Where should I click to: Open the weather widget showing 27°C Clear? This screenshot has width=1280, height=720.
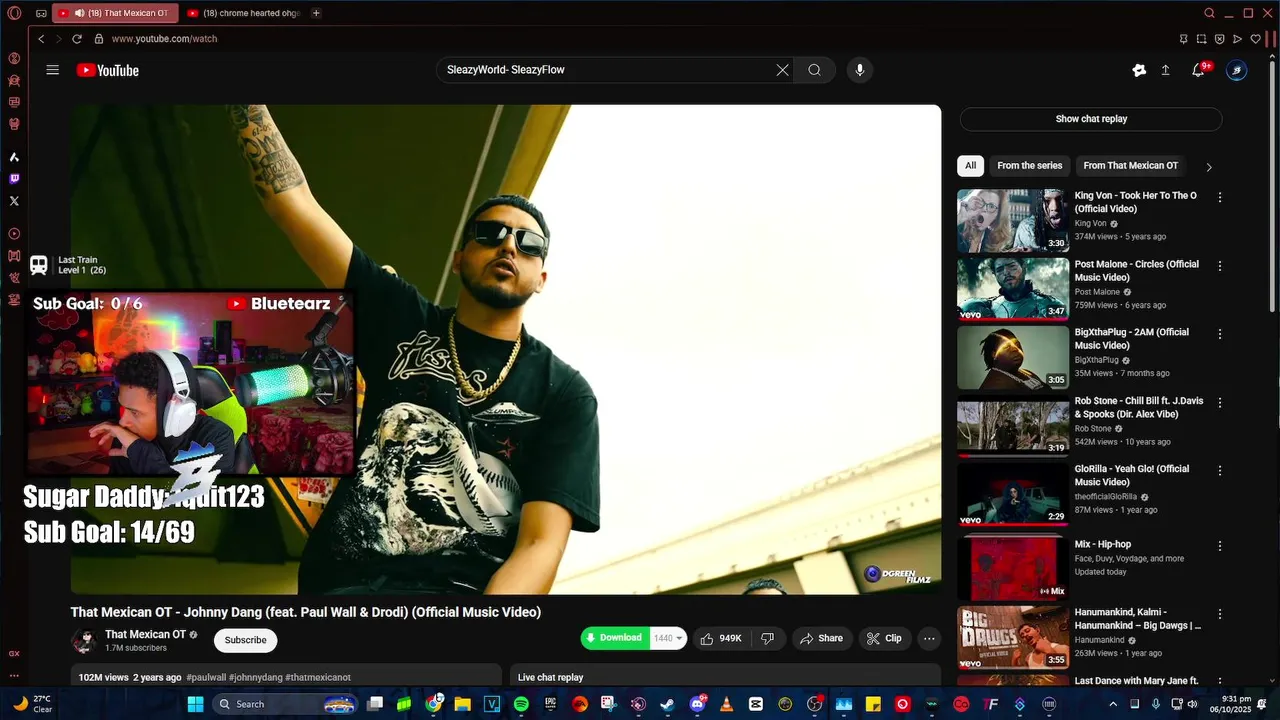click(31, 704)
